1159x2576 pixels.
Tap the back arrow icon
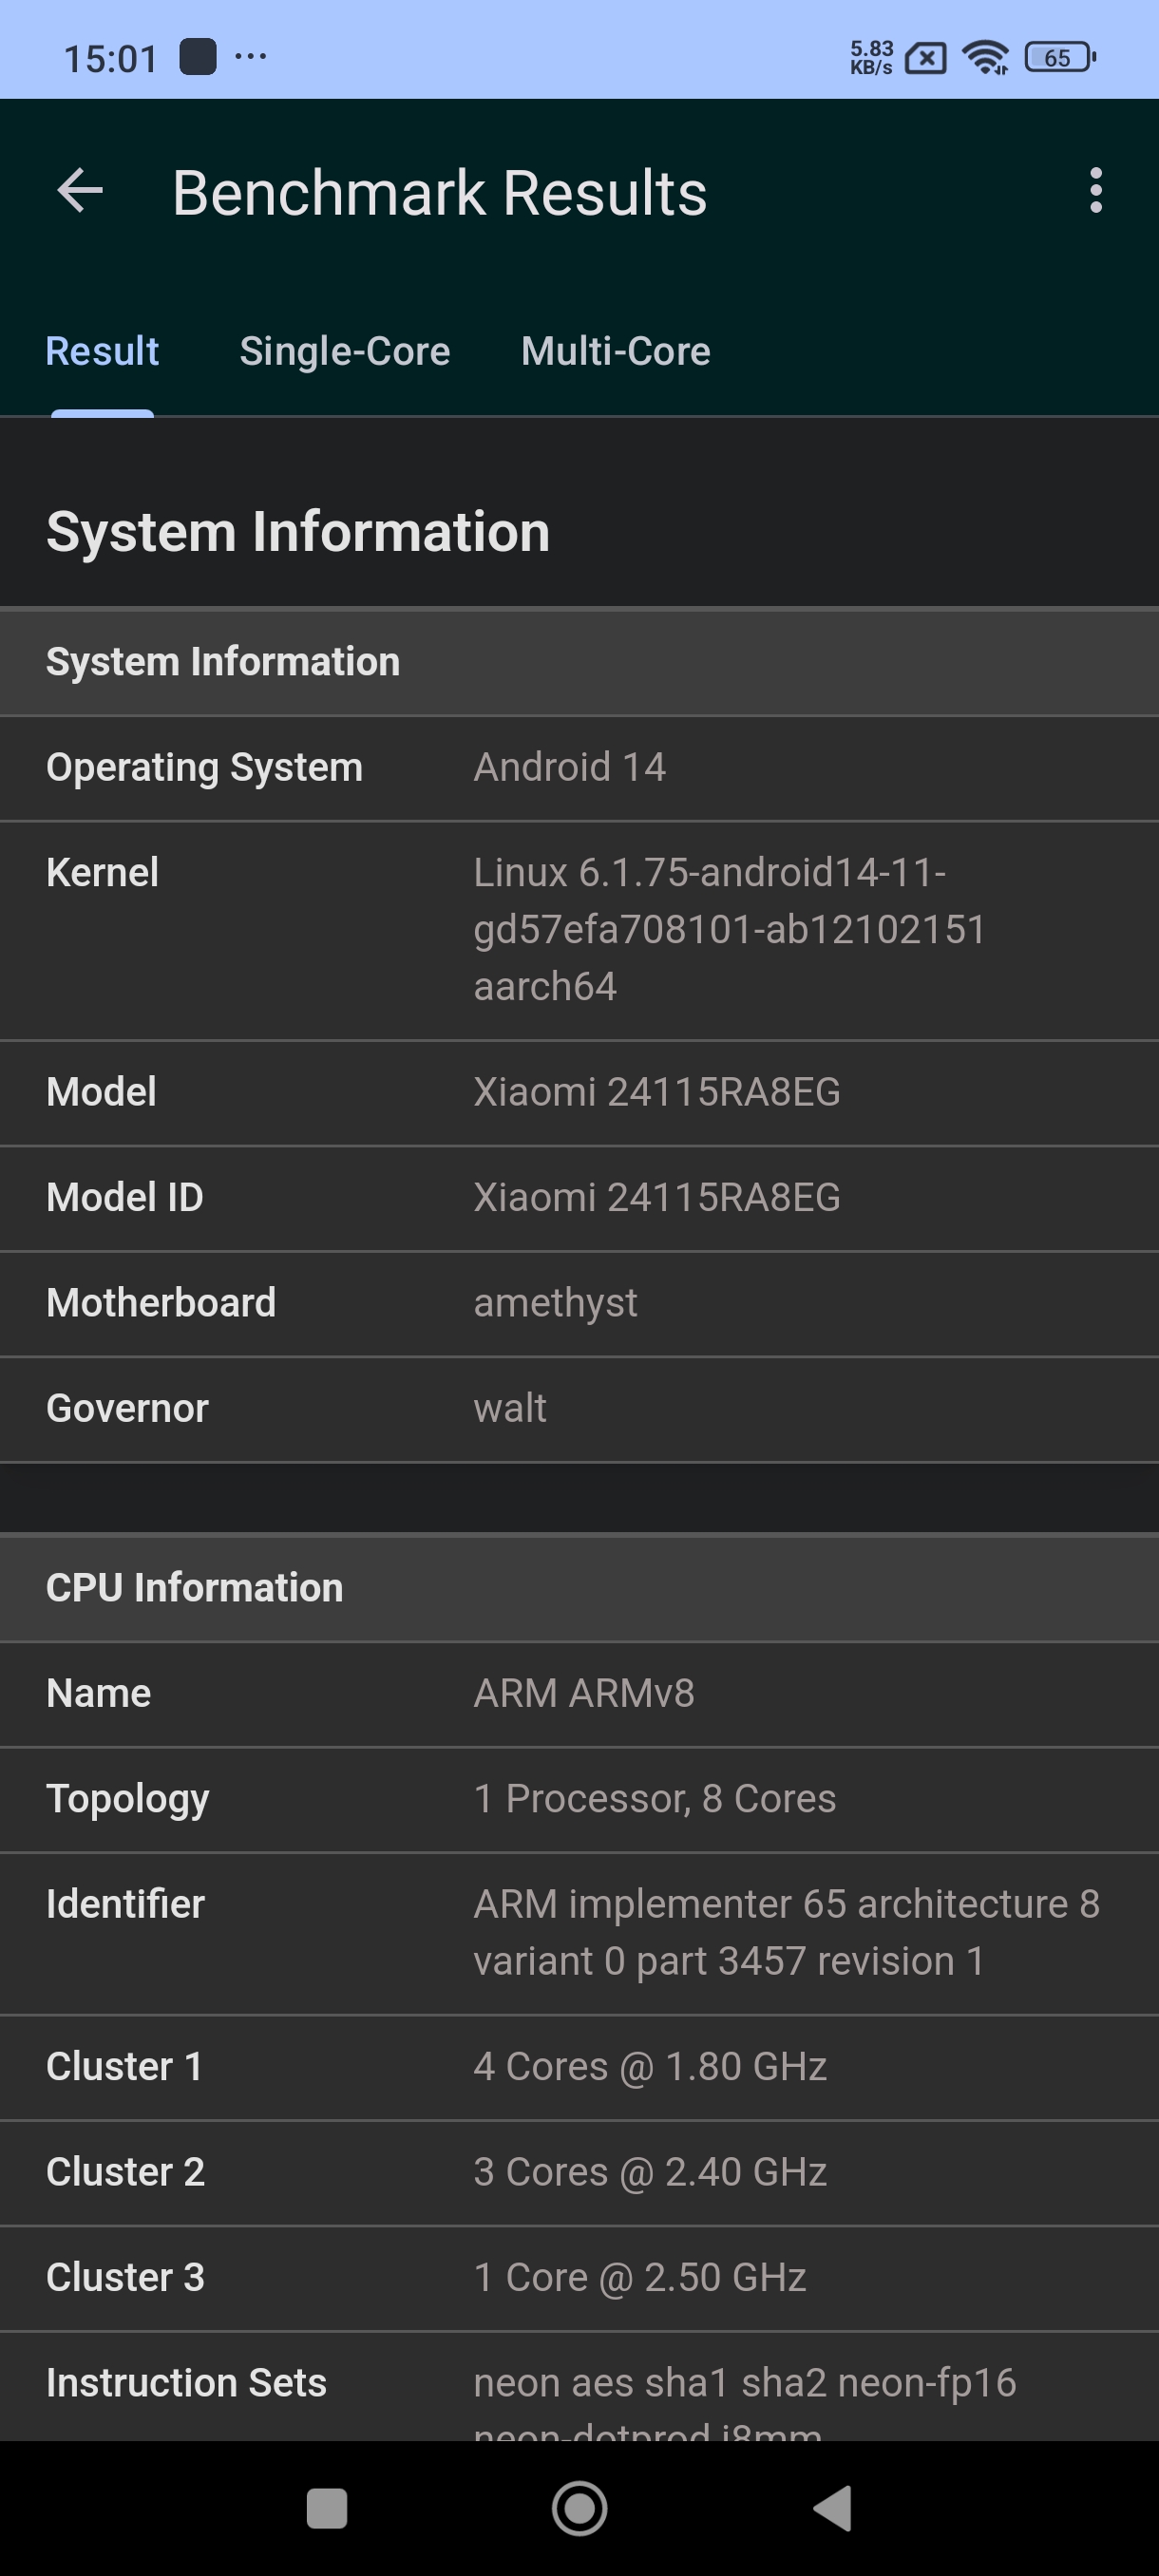[x=80, y=191]
